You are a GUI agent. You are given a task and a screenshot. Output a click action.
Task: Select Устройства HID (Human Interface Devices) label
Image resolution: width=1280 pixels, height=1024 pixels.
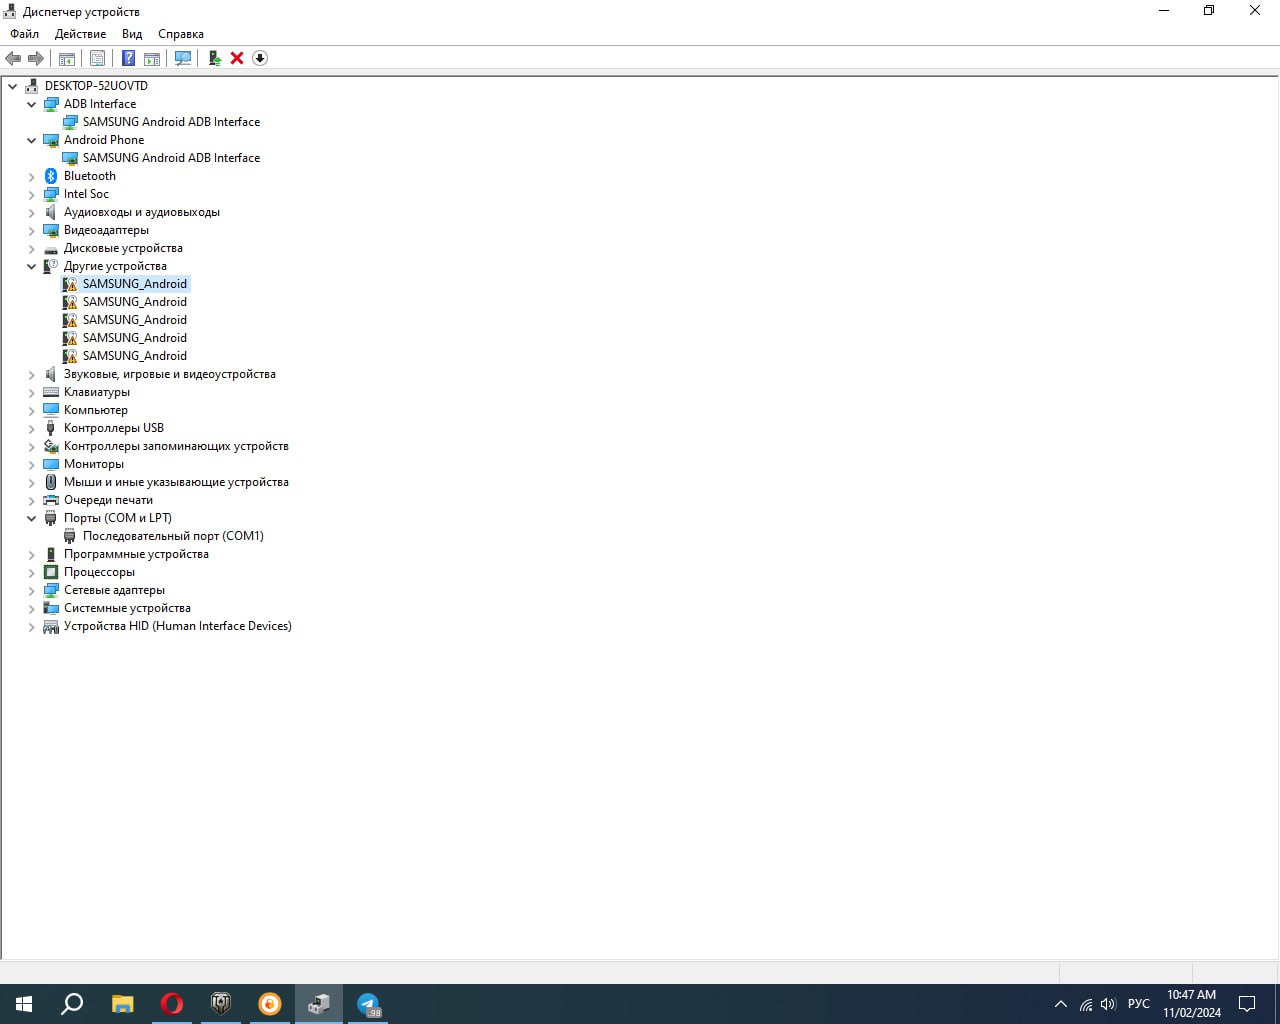tap(178, 626)
